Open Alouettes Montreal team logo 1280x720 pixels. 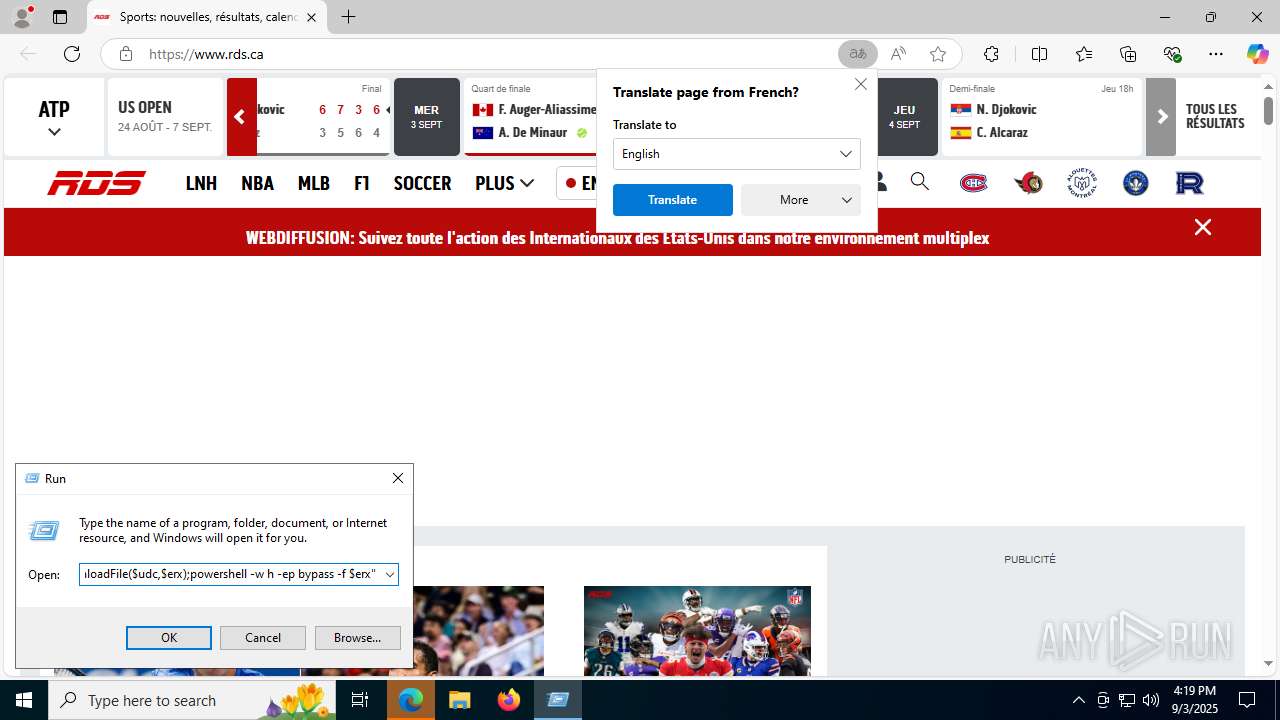pyautogui.click(x=1082, y=183)
